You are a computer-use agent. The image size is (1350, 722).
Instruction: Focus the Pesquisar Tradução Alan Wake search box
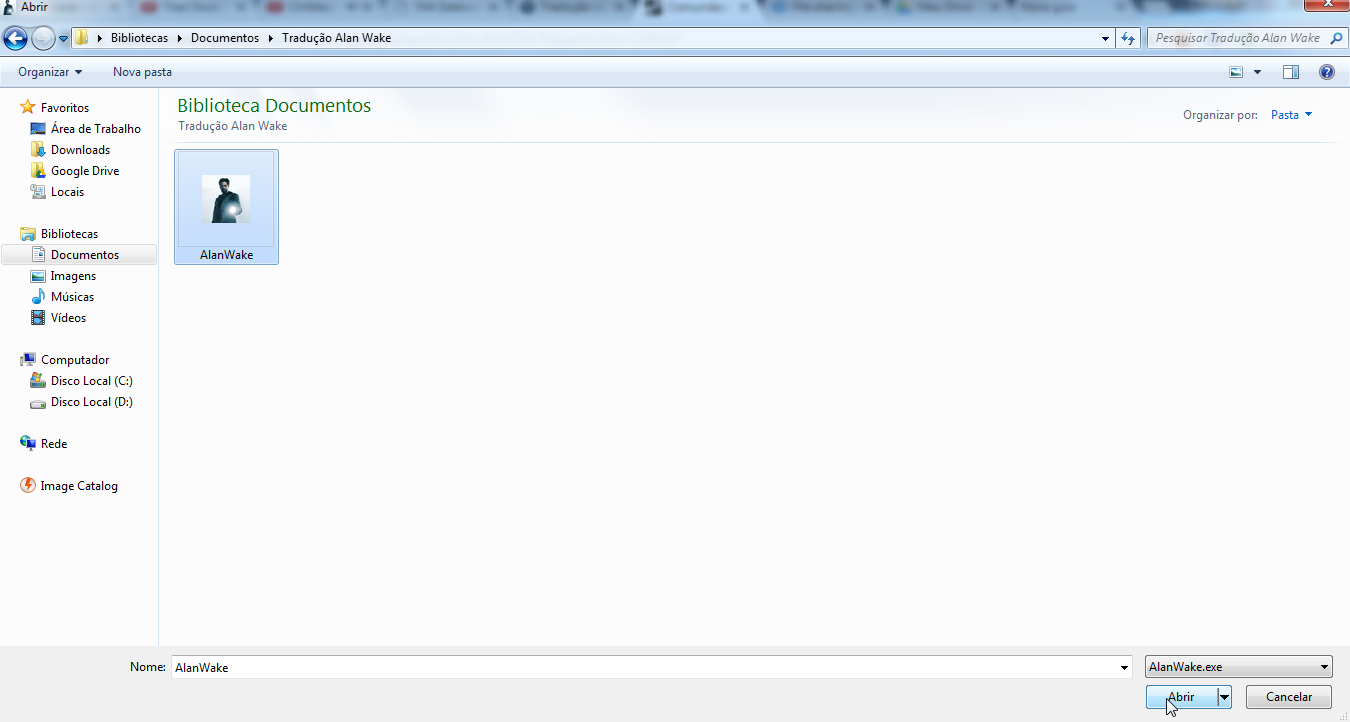1236,38
